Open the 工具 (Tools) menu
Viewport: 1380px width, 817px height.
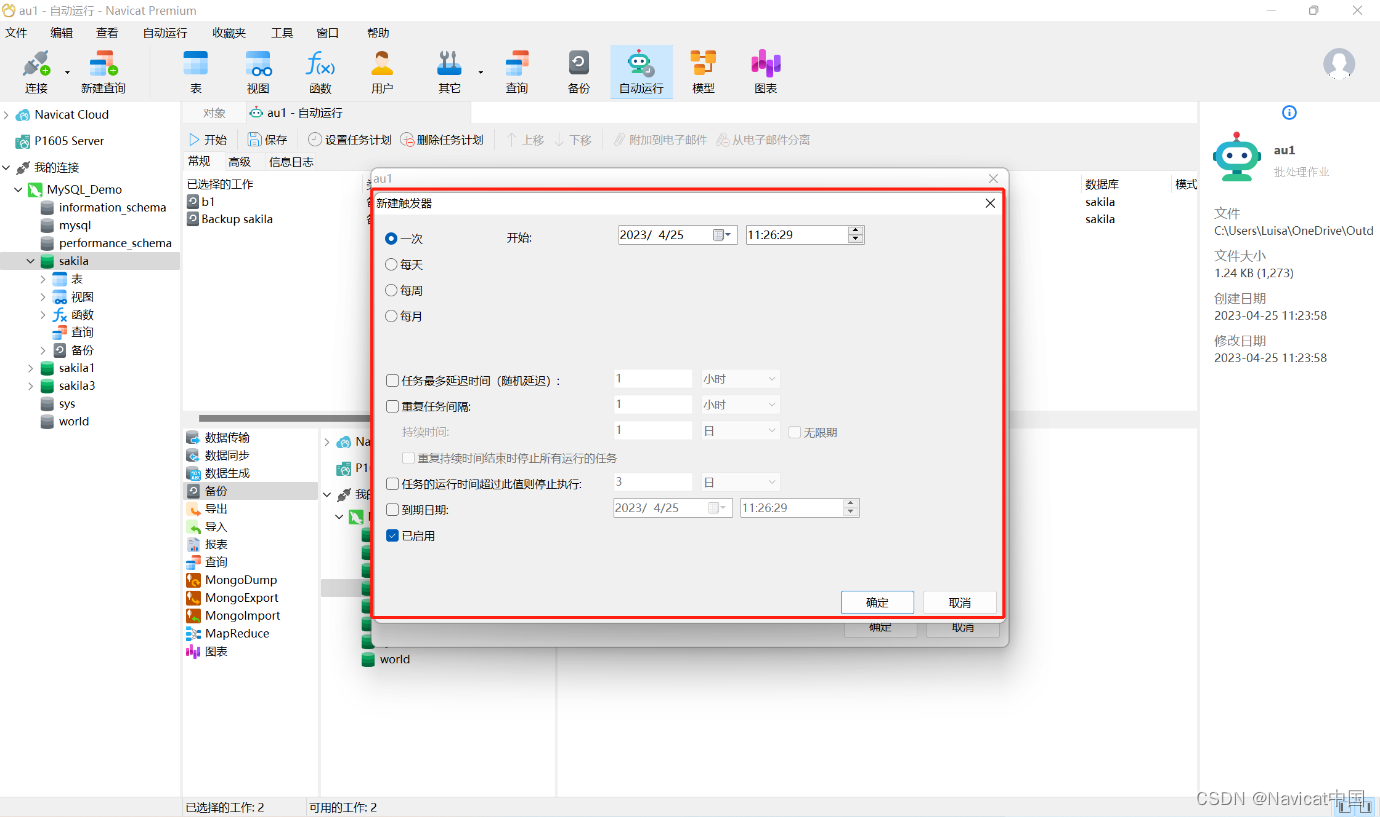(x=282, y=33)
